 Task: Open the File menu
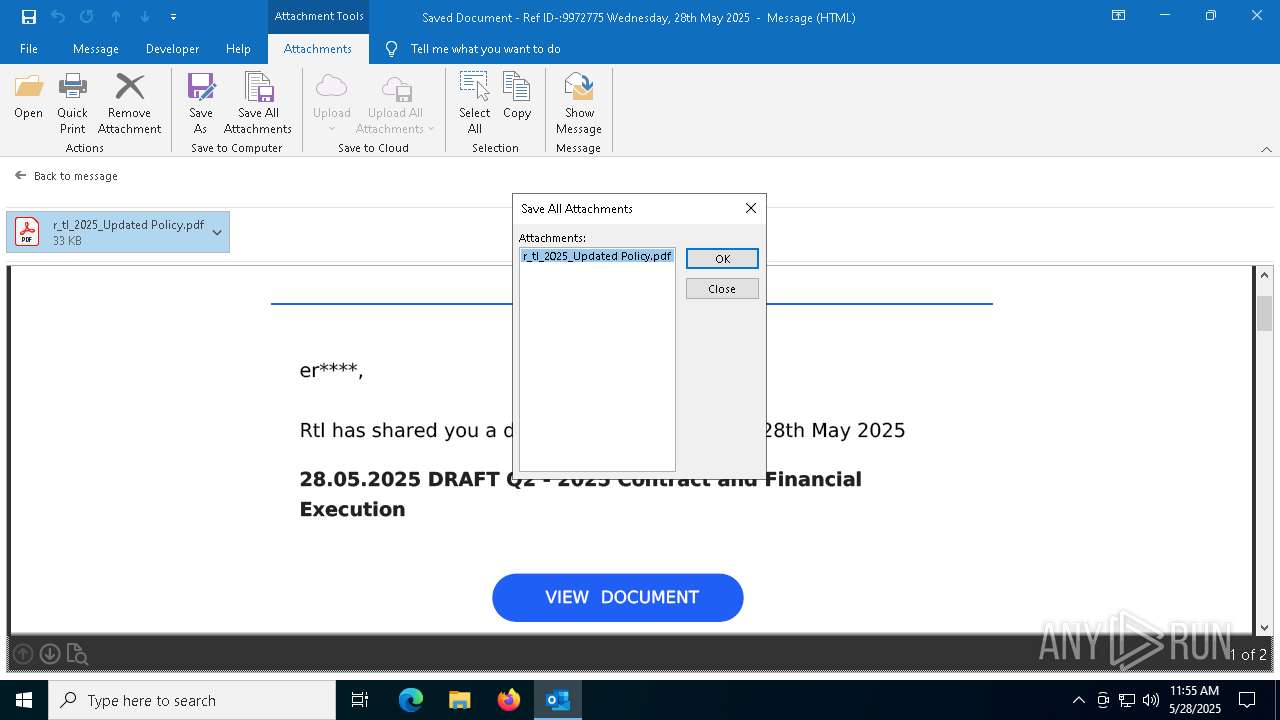(x=29, y=49)
